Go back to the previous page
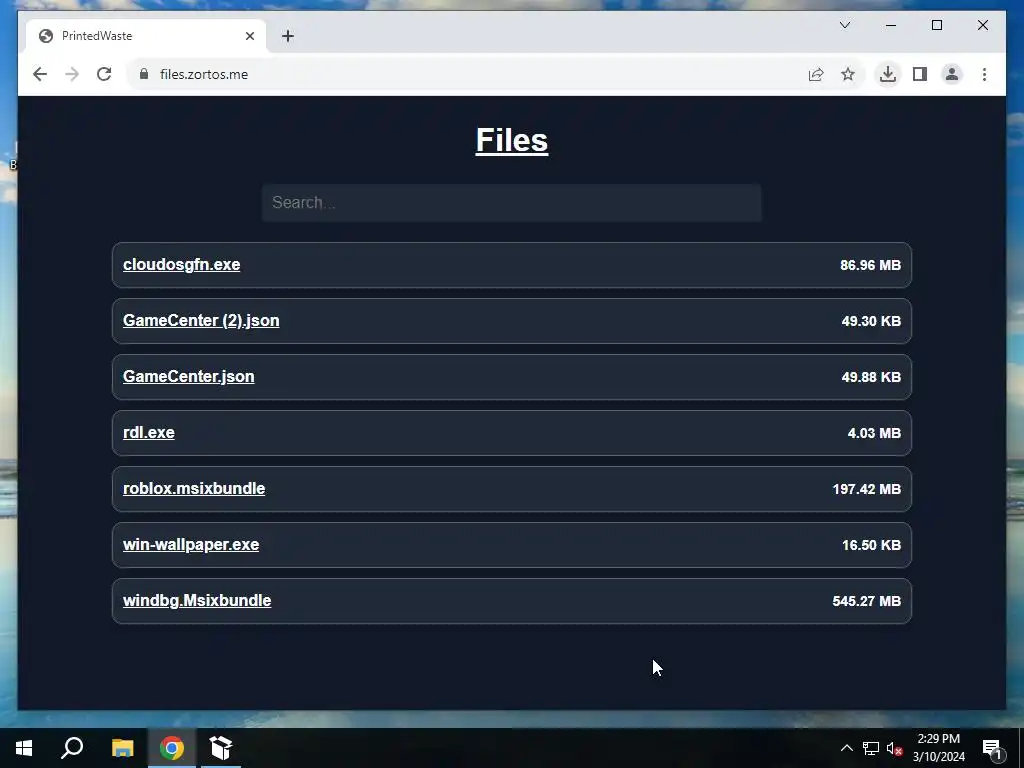 [x=40, y=74]
